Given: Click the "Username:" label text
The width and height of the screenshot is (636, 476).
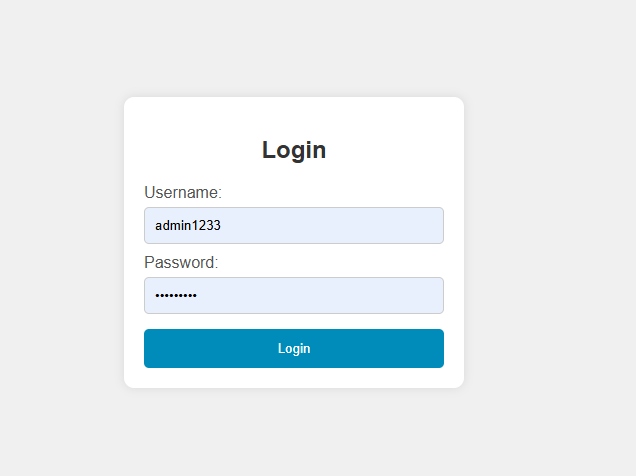Looking at the screenshot, I should tap(183, 192).
